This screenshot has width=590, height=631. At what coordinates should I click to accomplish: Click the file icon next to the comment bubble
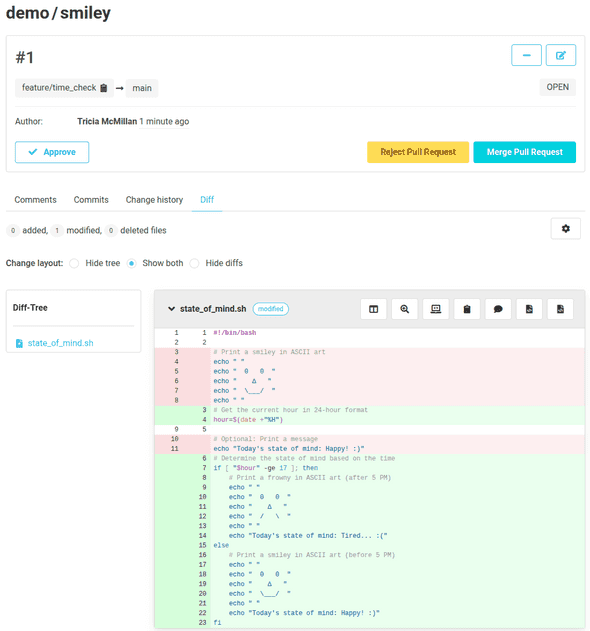pos(529,309)
